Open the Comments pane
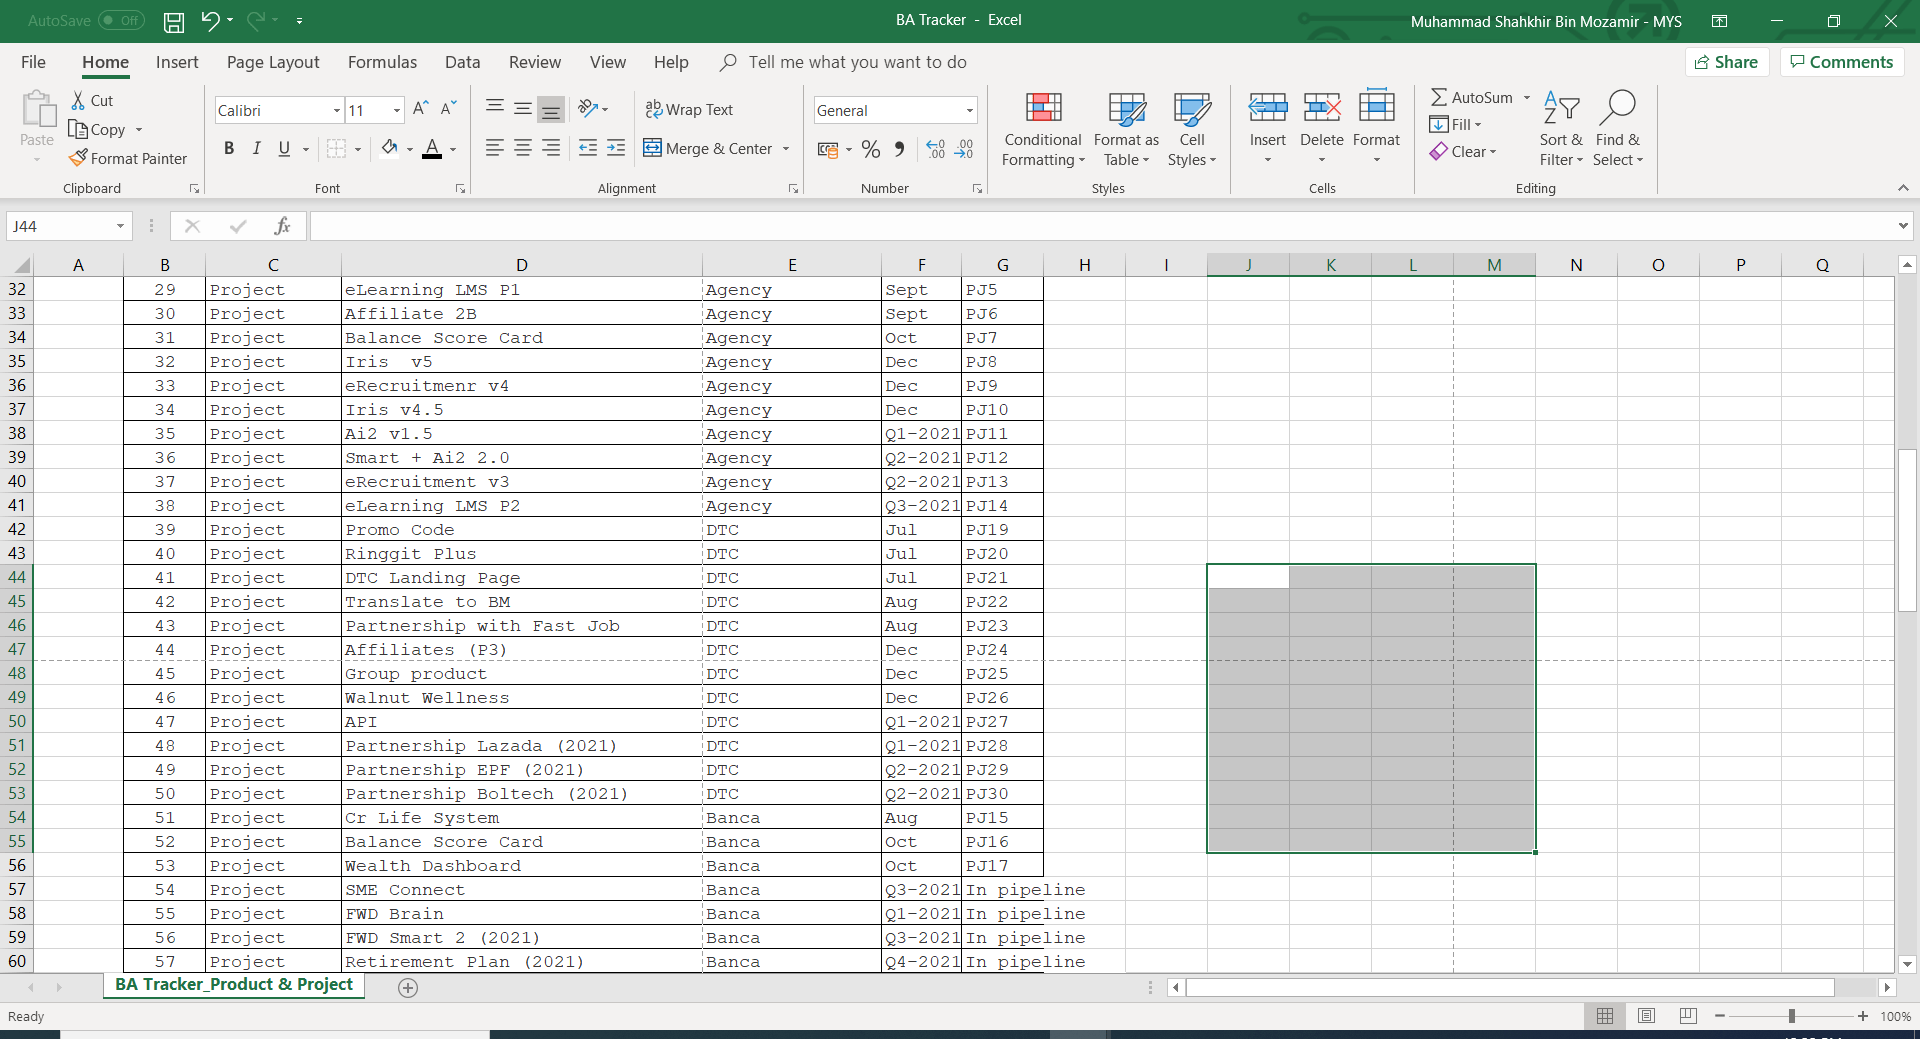This screenshot has height=1039, width=1920. coord(1841,61)
